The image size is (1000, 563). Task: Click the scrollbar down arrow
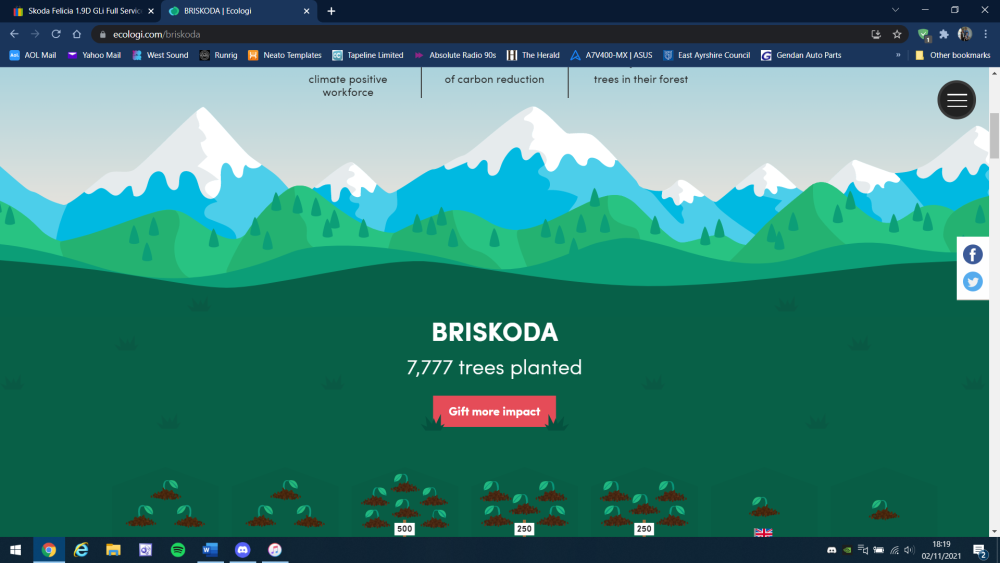pyautogui.click(x=994, y=531)
